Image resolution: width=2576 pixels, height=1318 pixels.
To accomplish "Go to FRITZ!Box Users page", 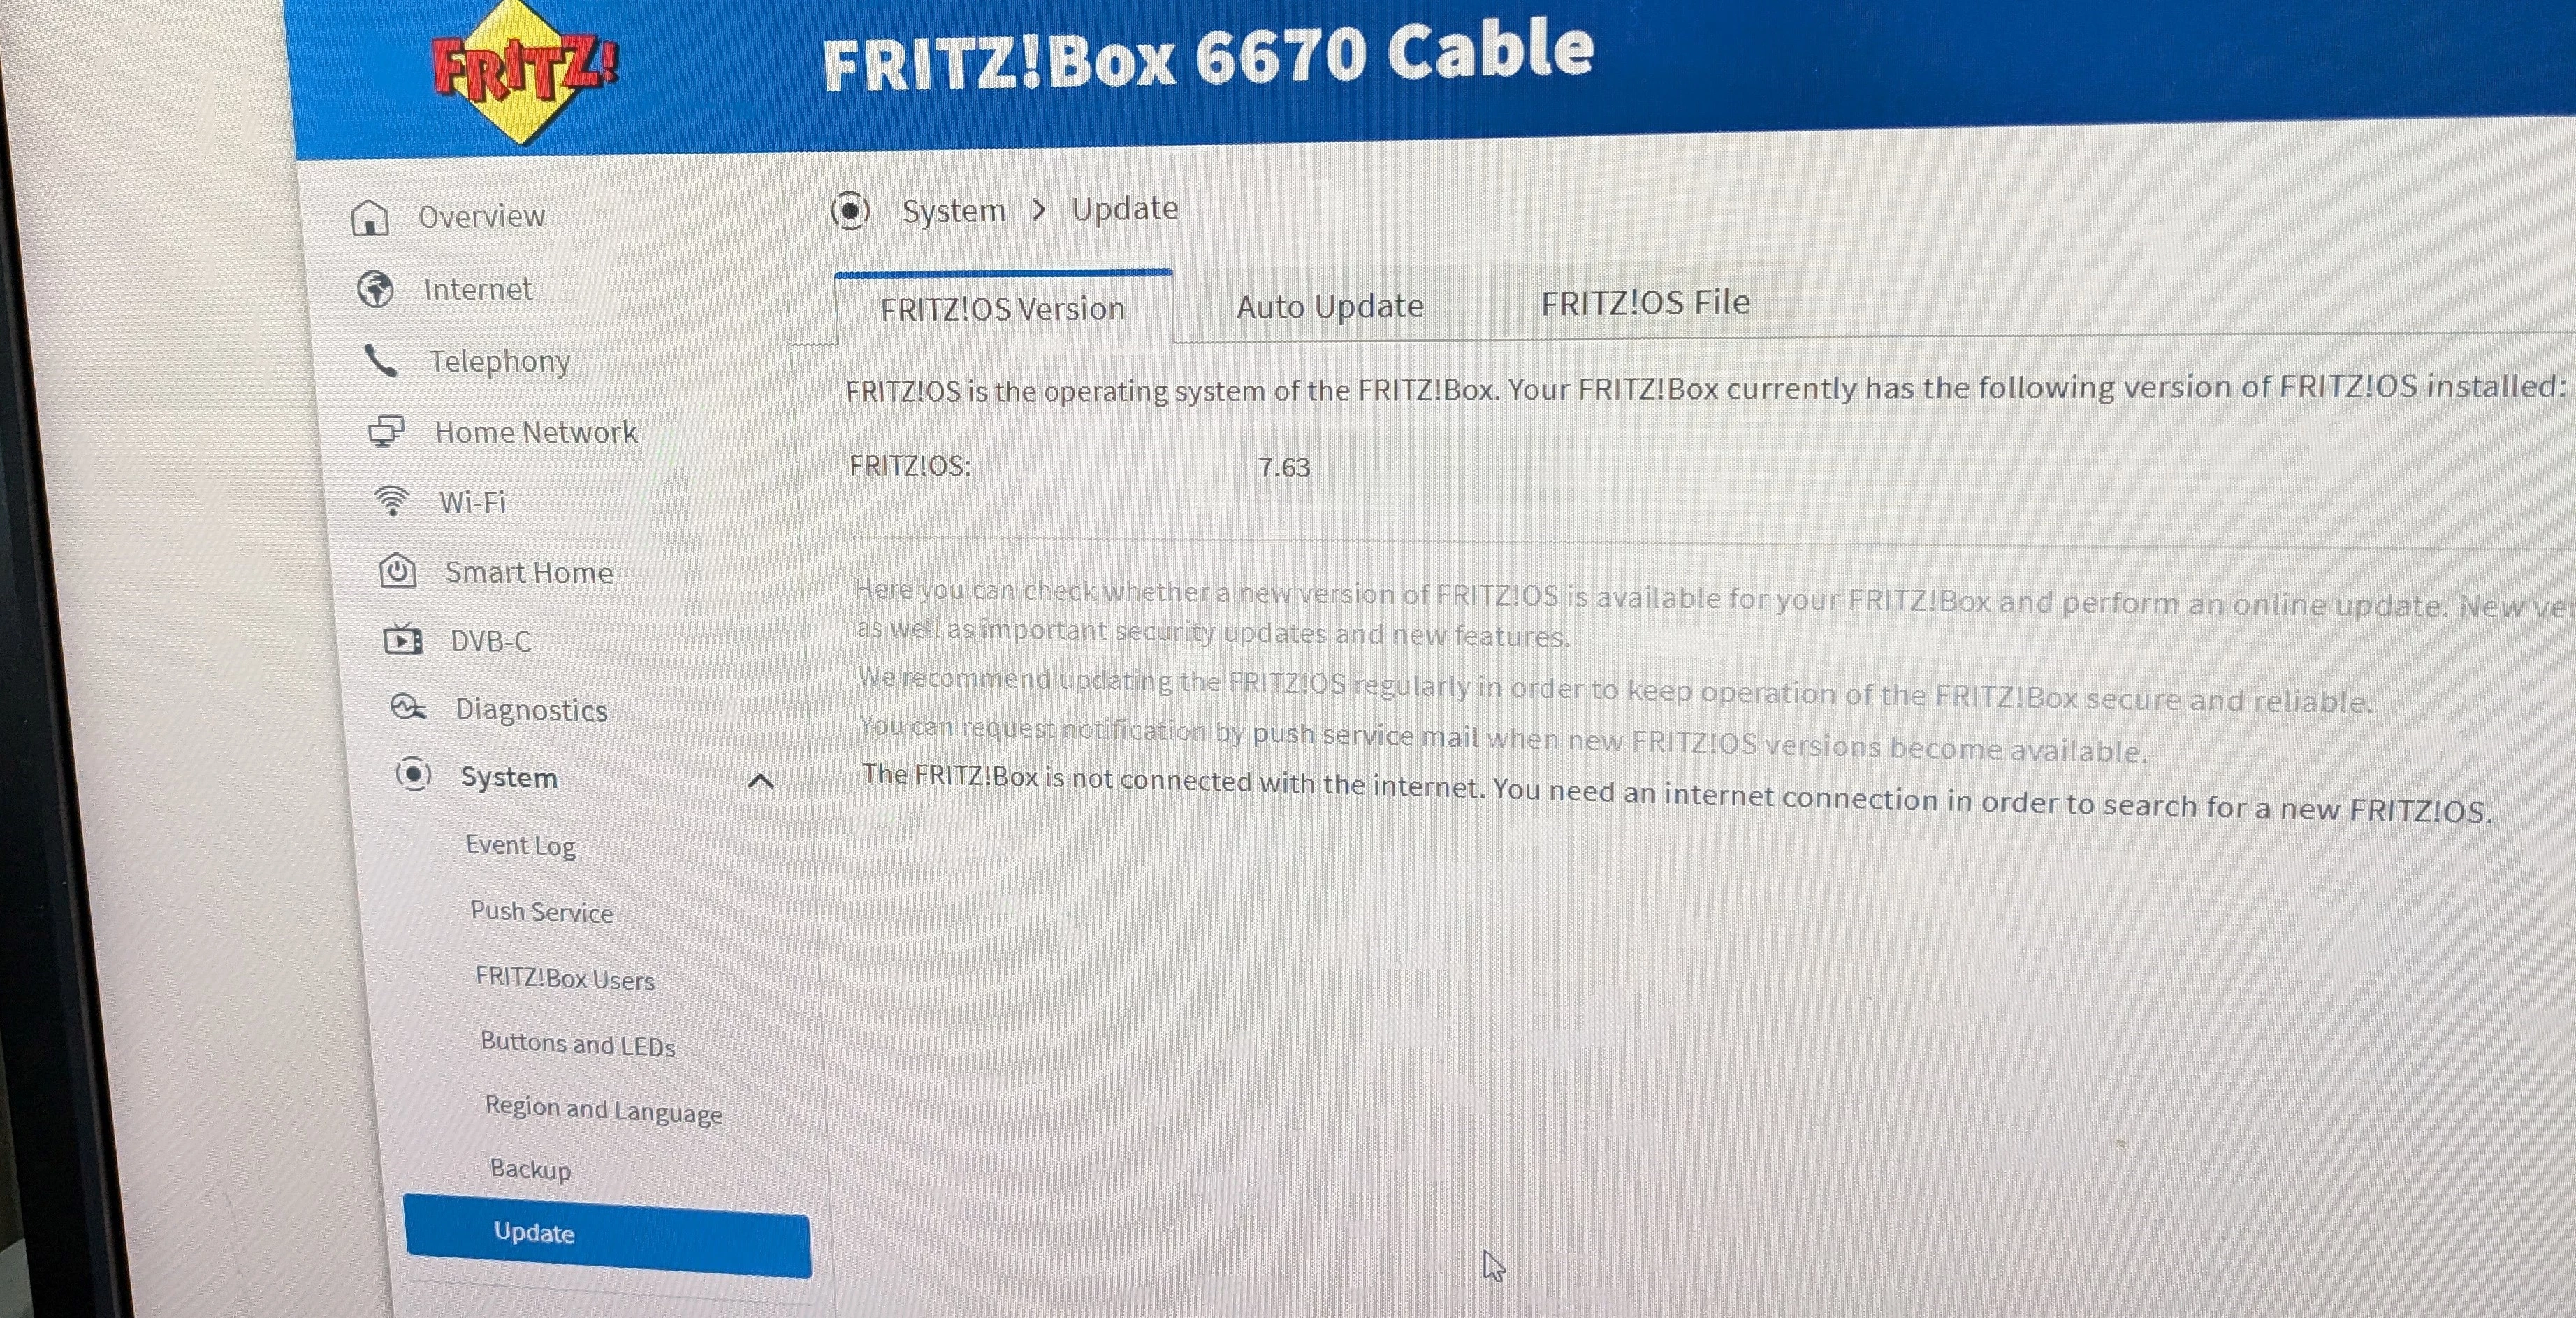I will tap(565, 978).
